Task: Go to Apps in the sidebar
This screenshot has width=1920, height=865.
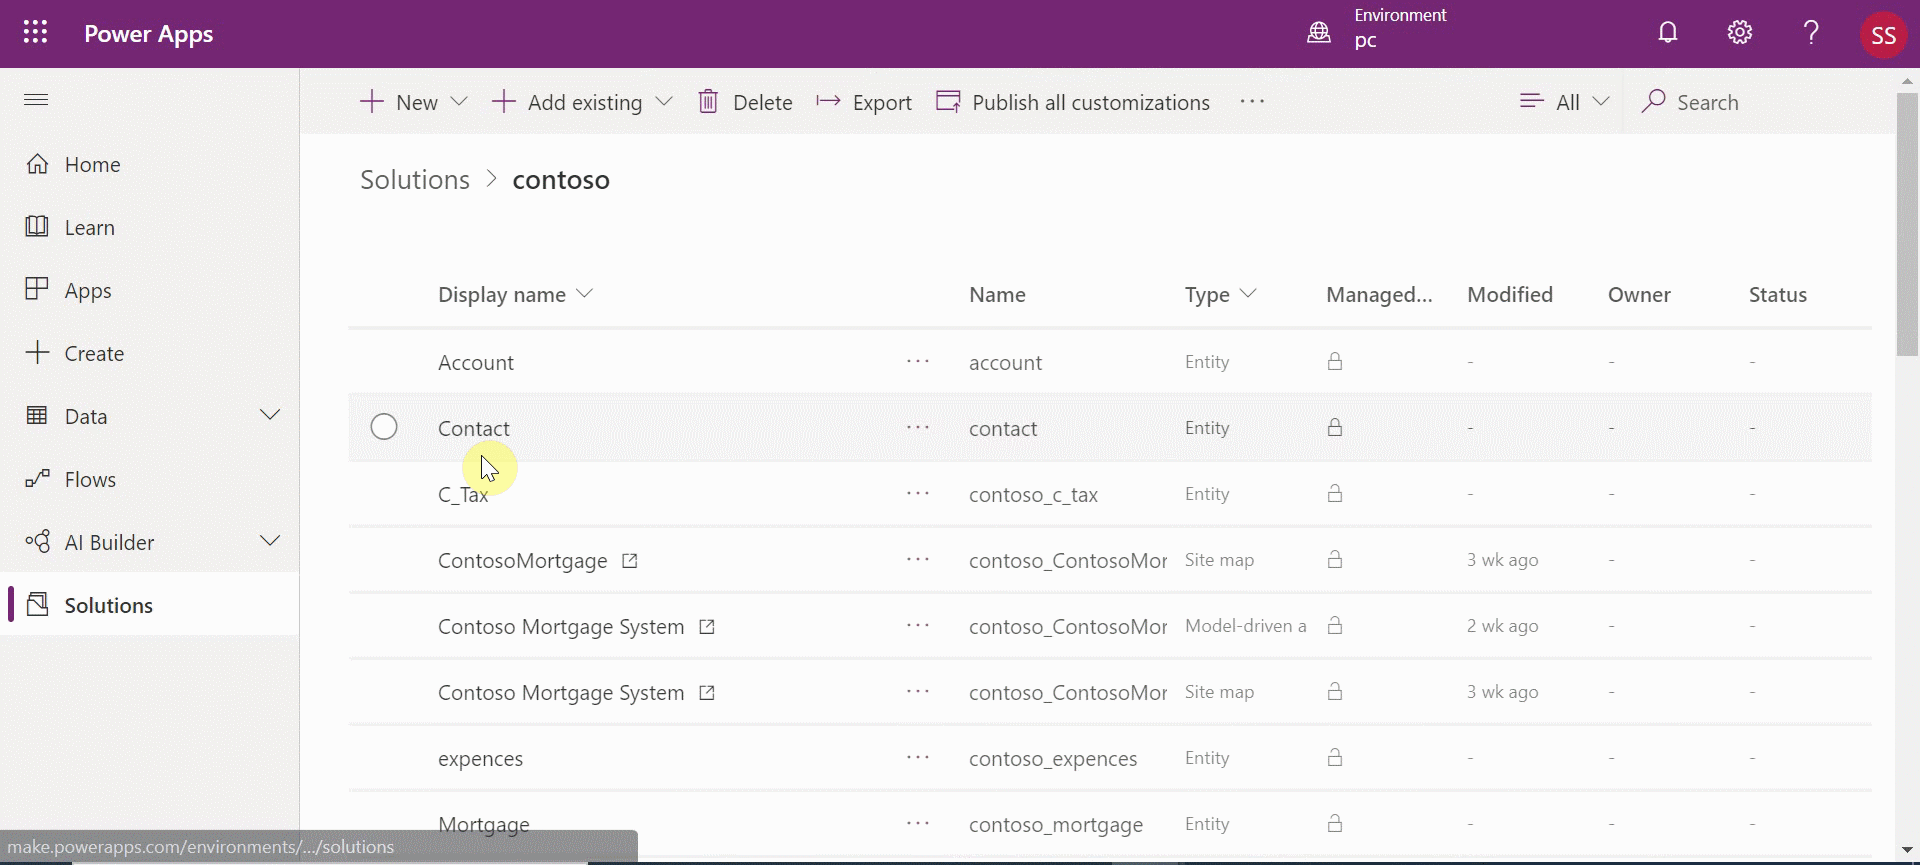Action: 150,290
